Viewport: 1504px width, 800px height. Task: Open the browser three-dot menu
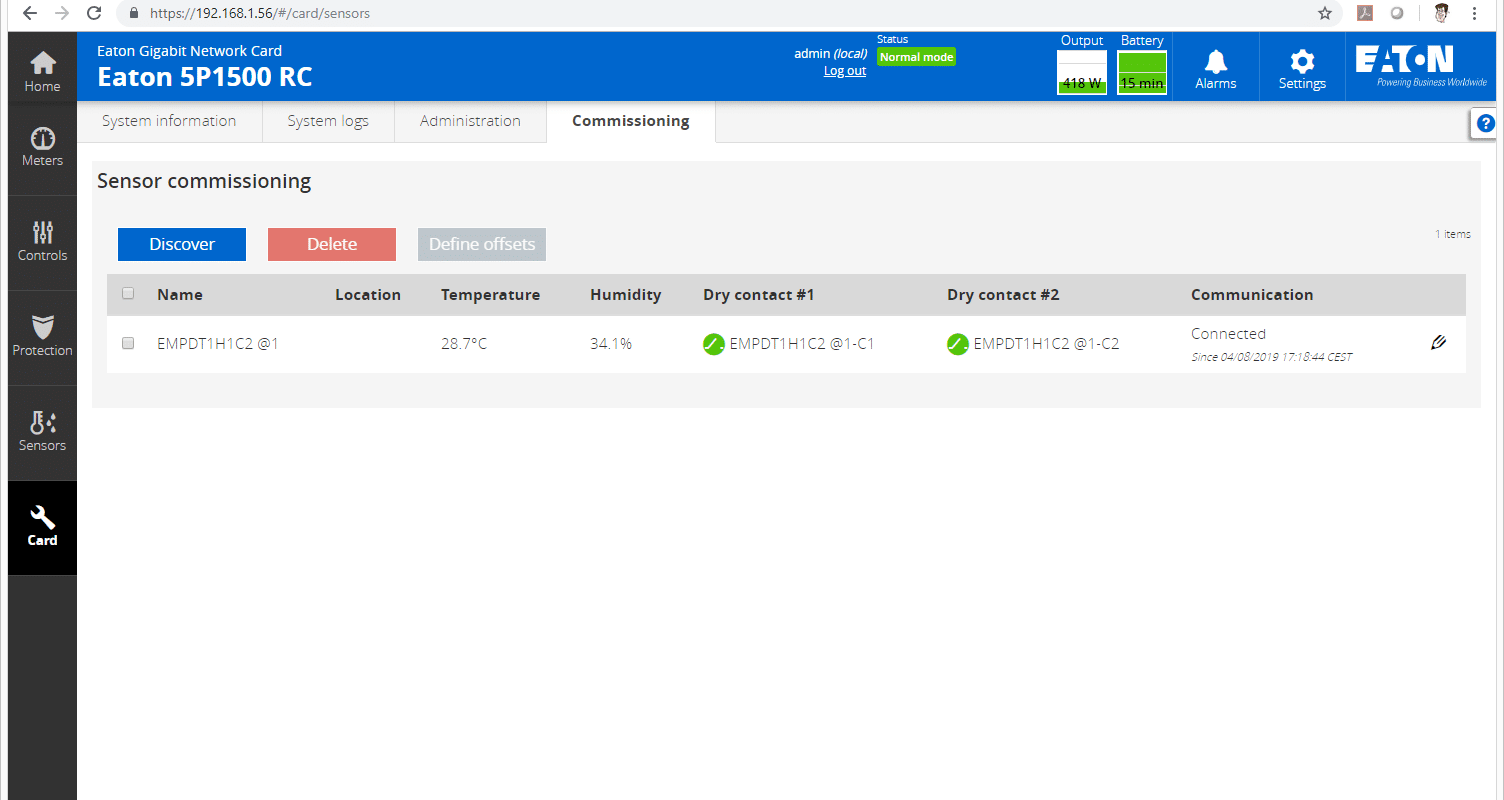(x=1476, y=14)
